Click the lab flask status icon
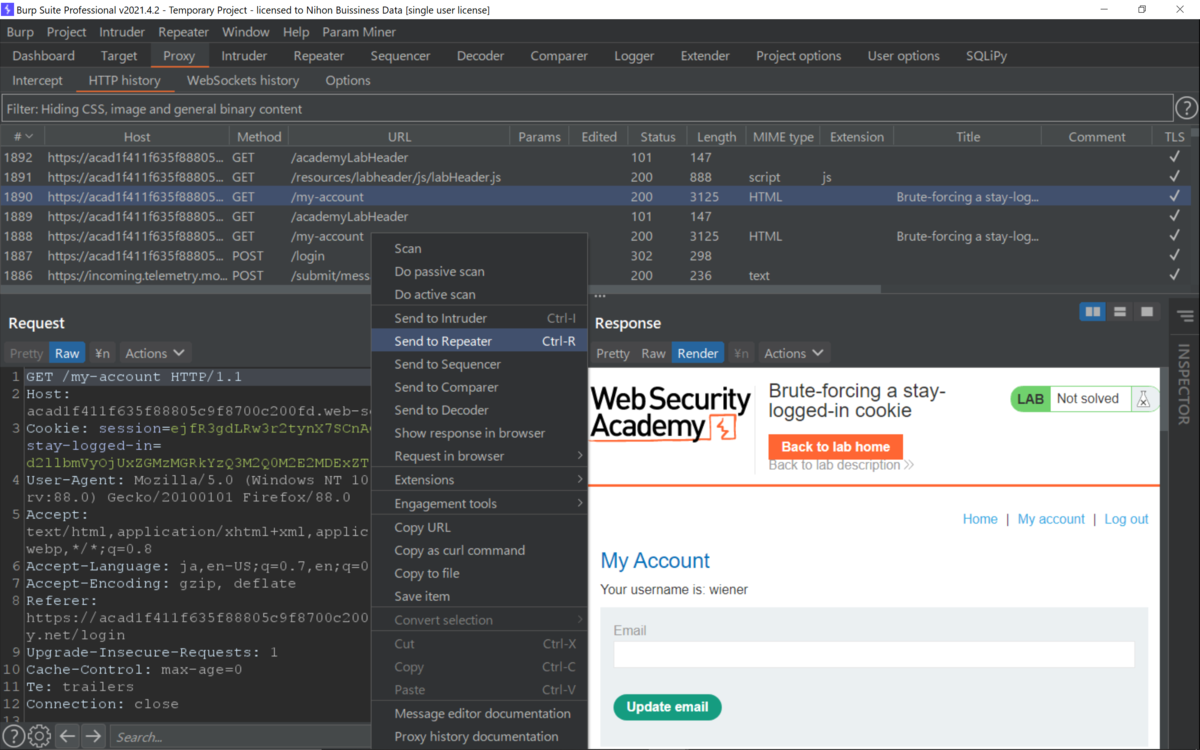 (x=1143, y=399)
